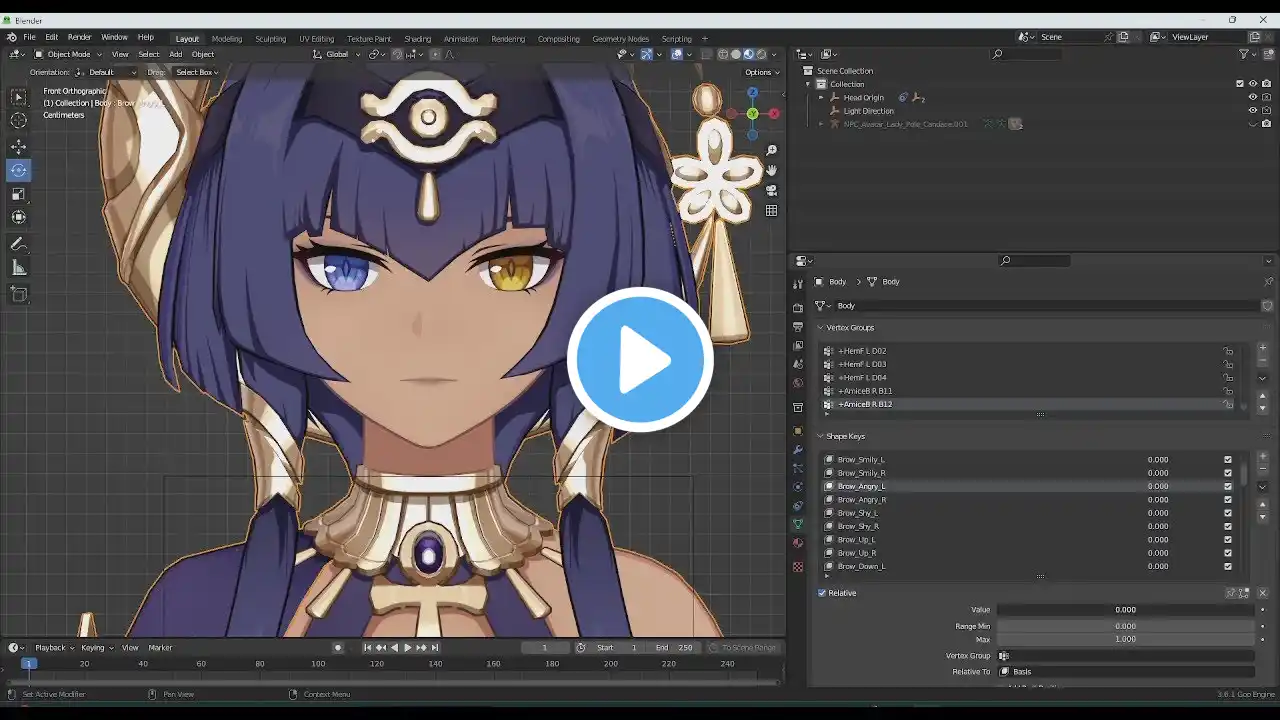
Task: Open the Object Data mesh properties tab
Action: (798, 524)
